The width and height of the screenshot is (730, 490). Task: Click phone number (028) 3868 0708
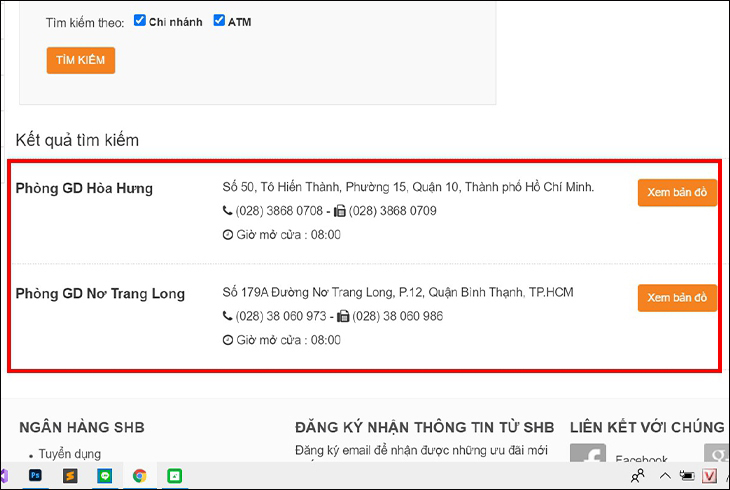279,211
